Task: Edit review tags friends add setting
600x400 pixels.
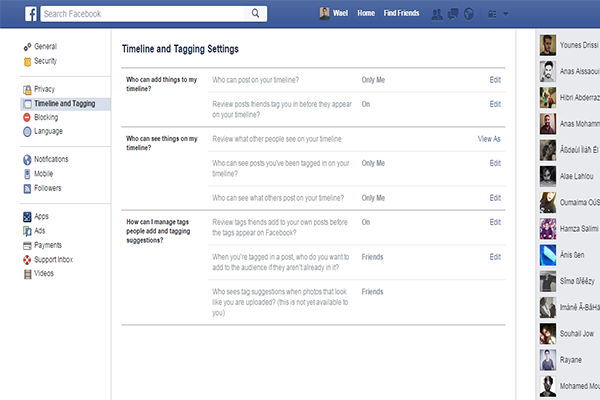Action: click(495, 222)
